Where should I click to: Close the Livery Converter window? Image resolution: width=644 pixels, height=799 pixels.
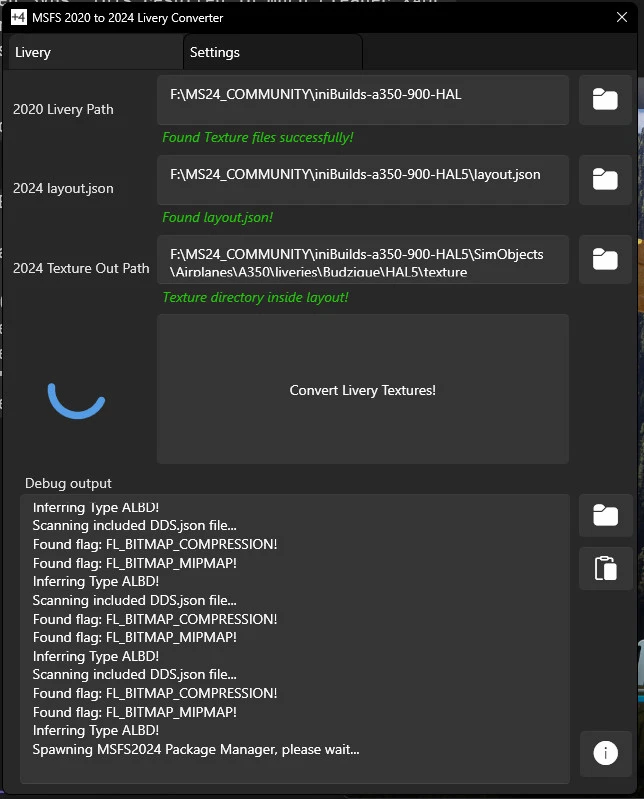[x=621, y=17]
